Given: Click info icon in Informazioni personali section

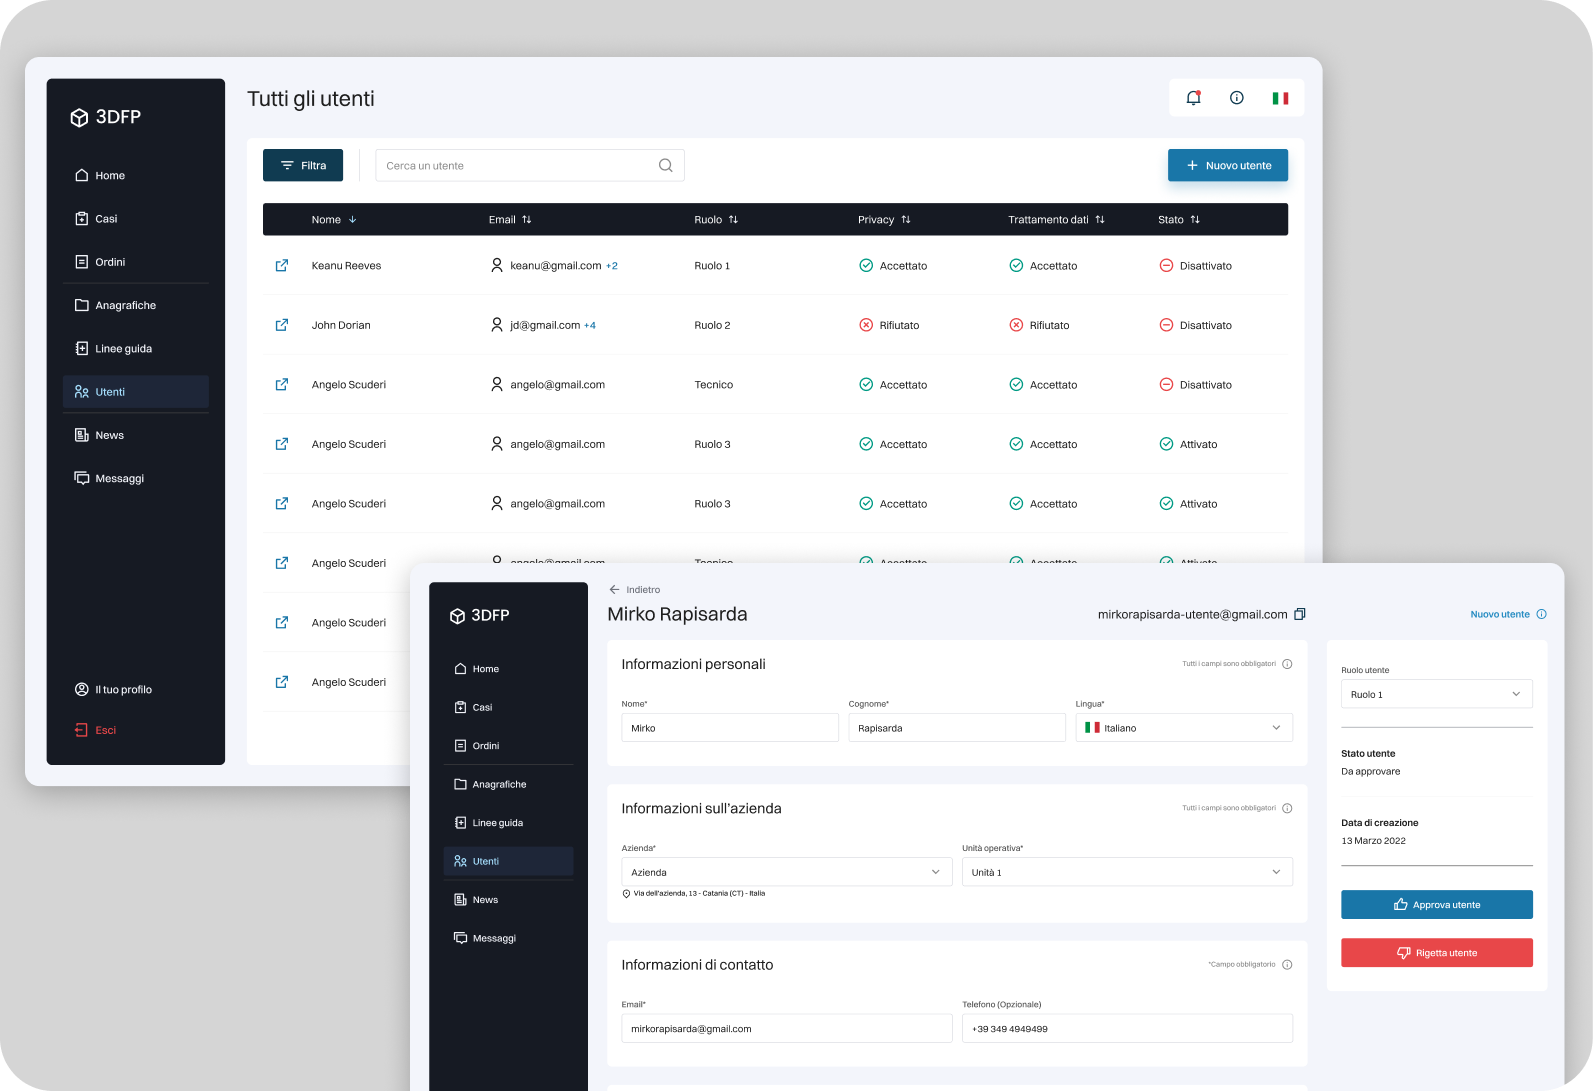Looking at the screenshot, I should pos(1287,664).
